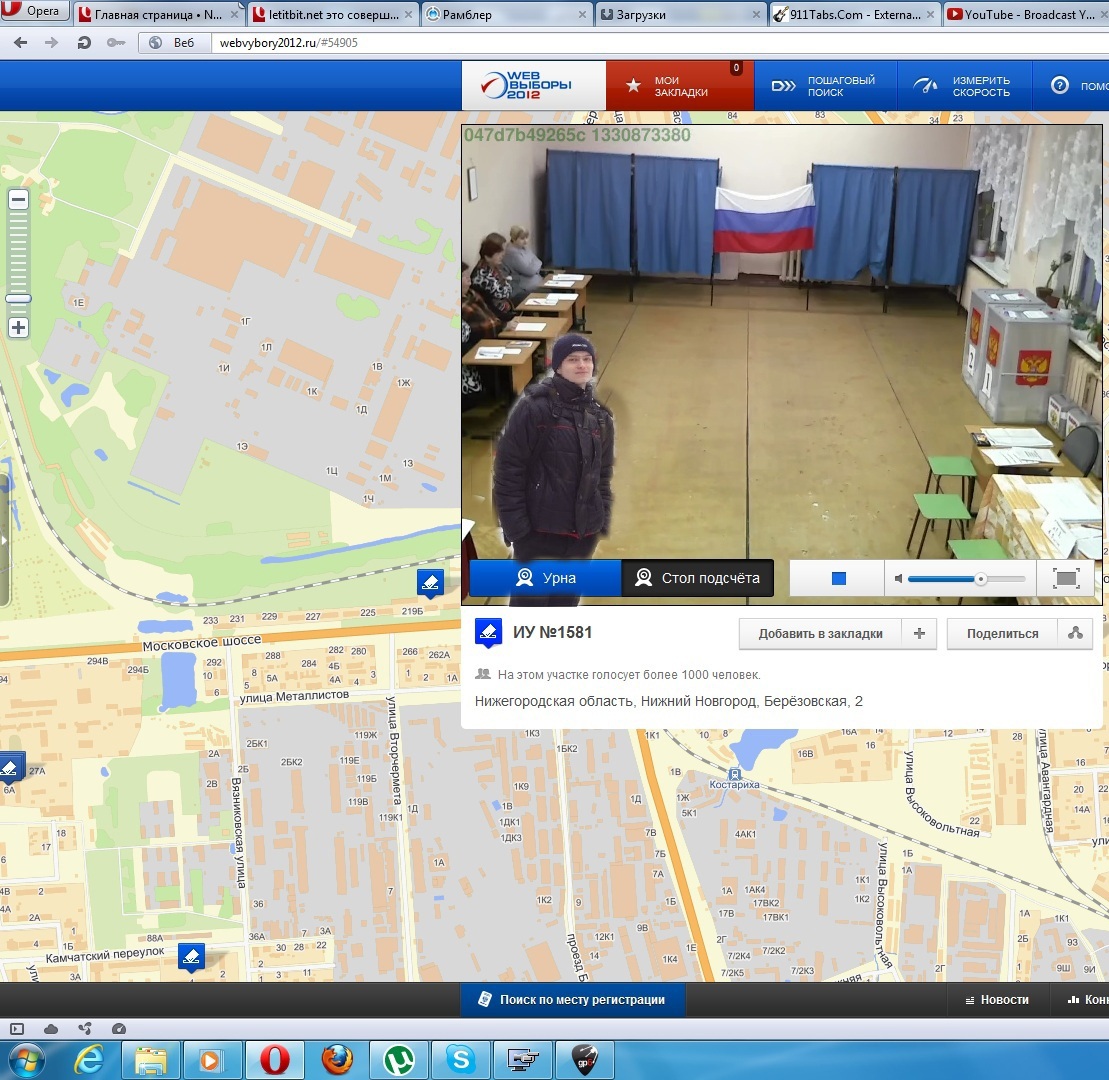Viewport: 1109px width, 1080px height.
Task: Switch to the Загрузки tab
Action: (680, 14)
